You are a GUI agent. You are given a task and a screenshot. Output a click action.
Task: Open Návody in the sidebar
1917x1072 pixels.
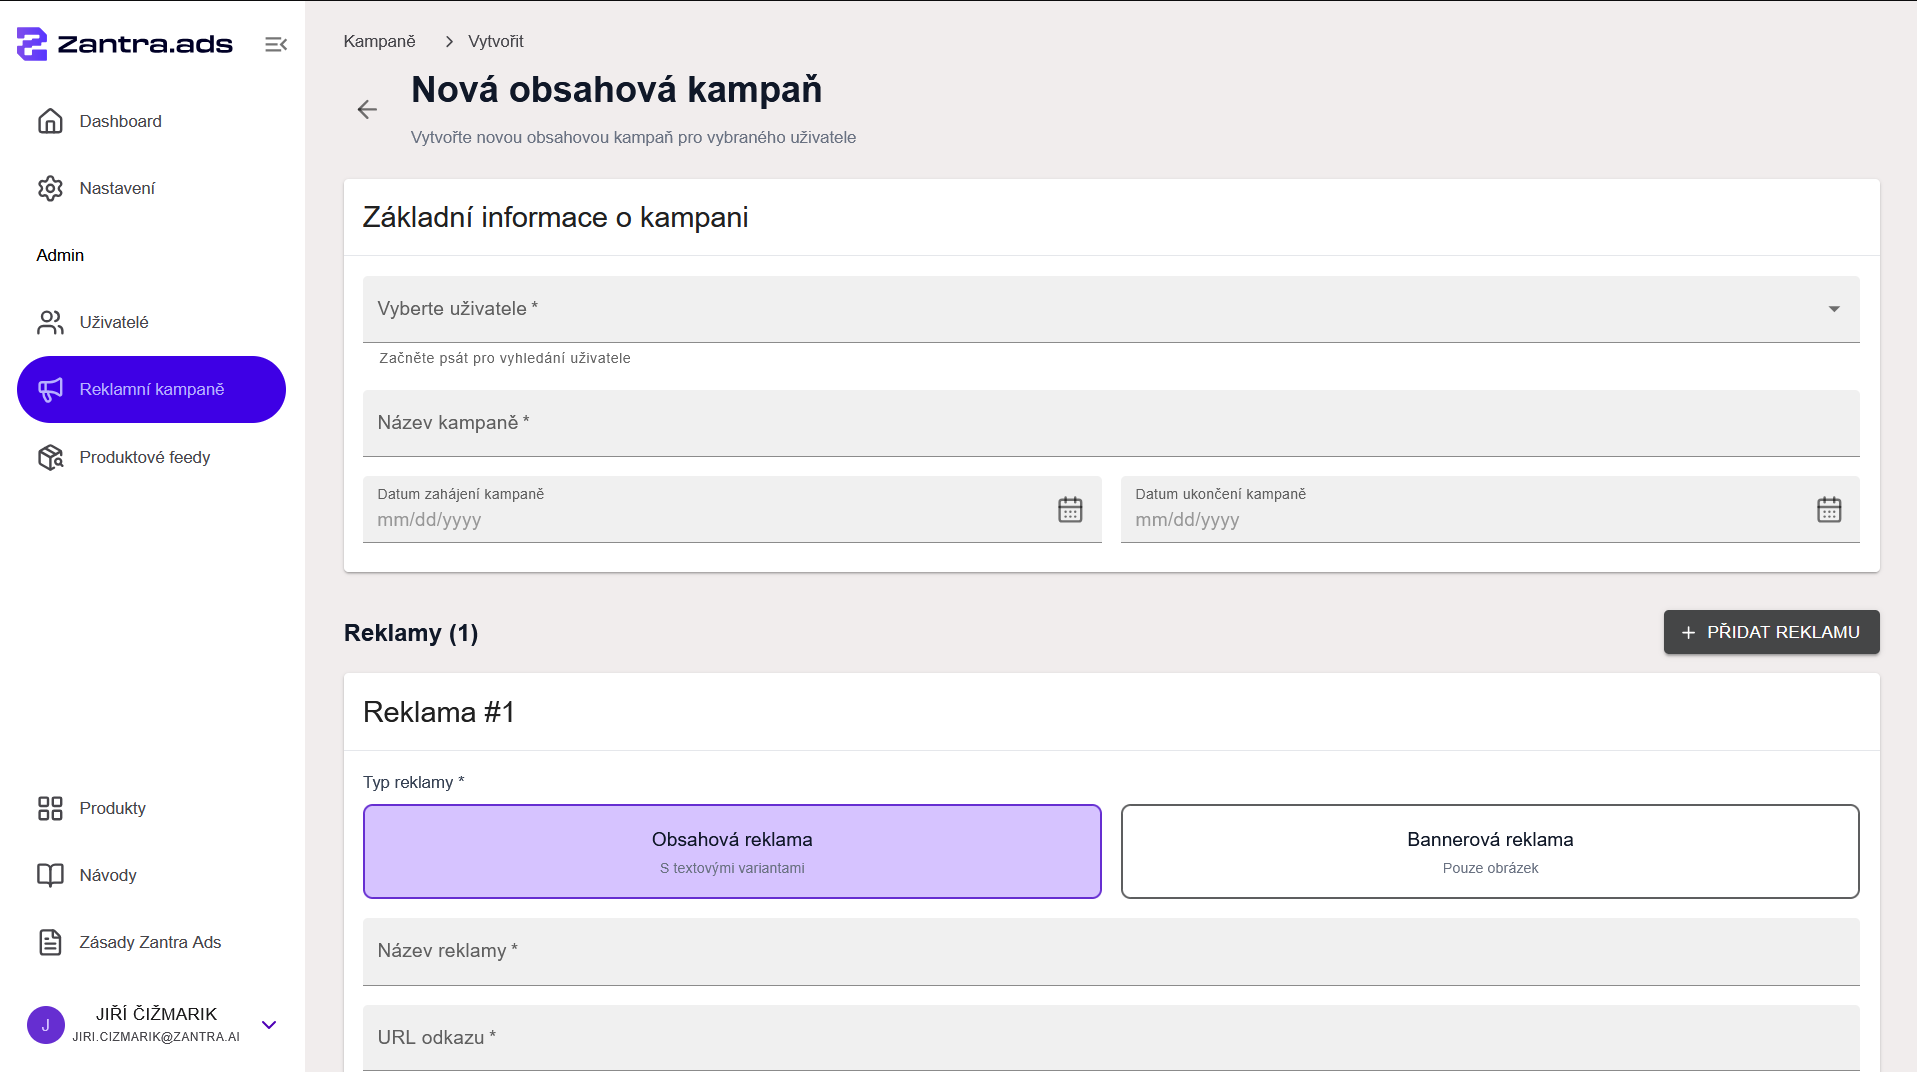151,875
